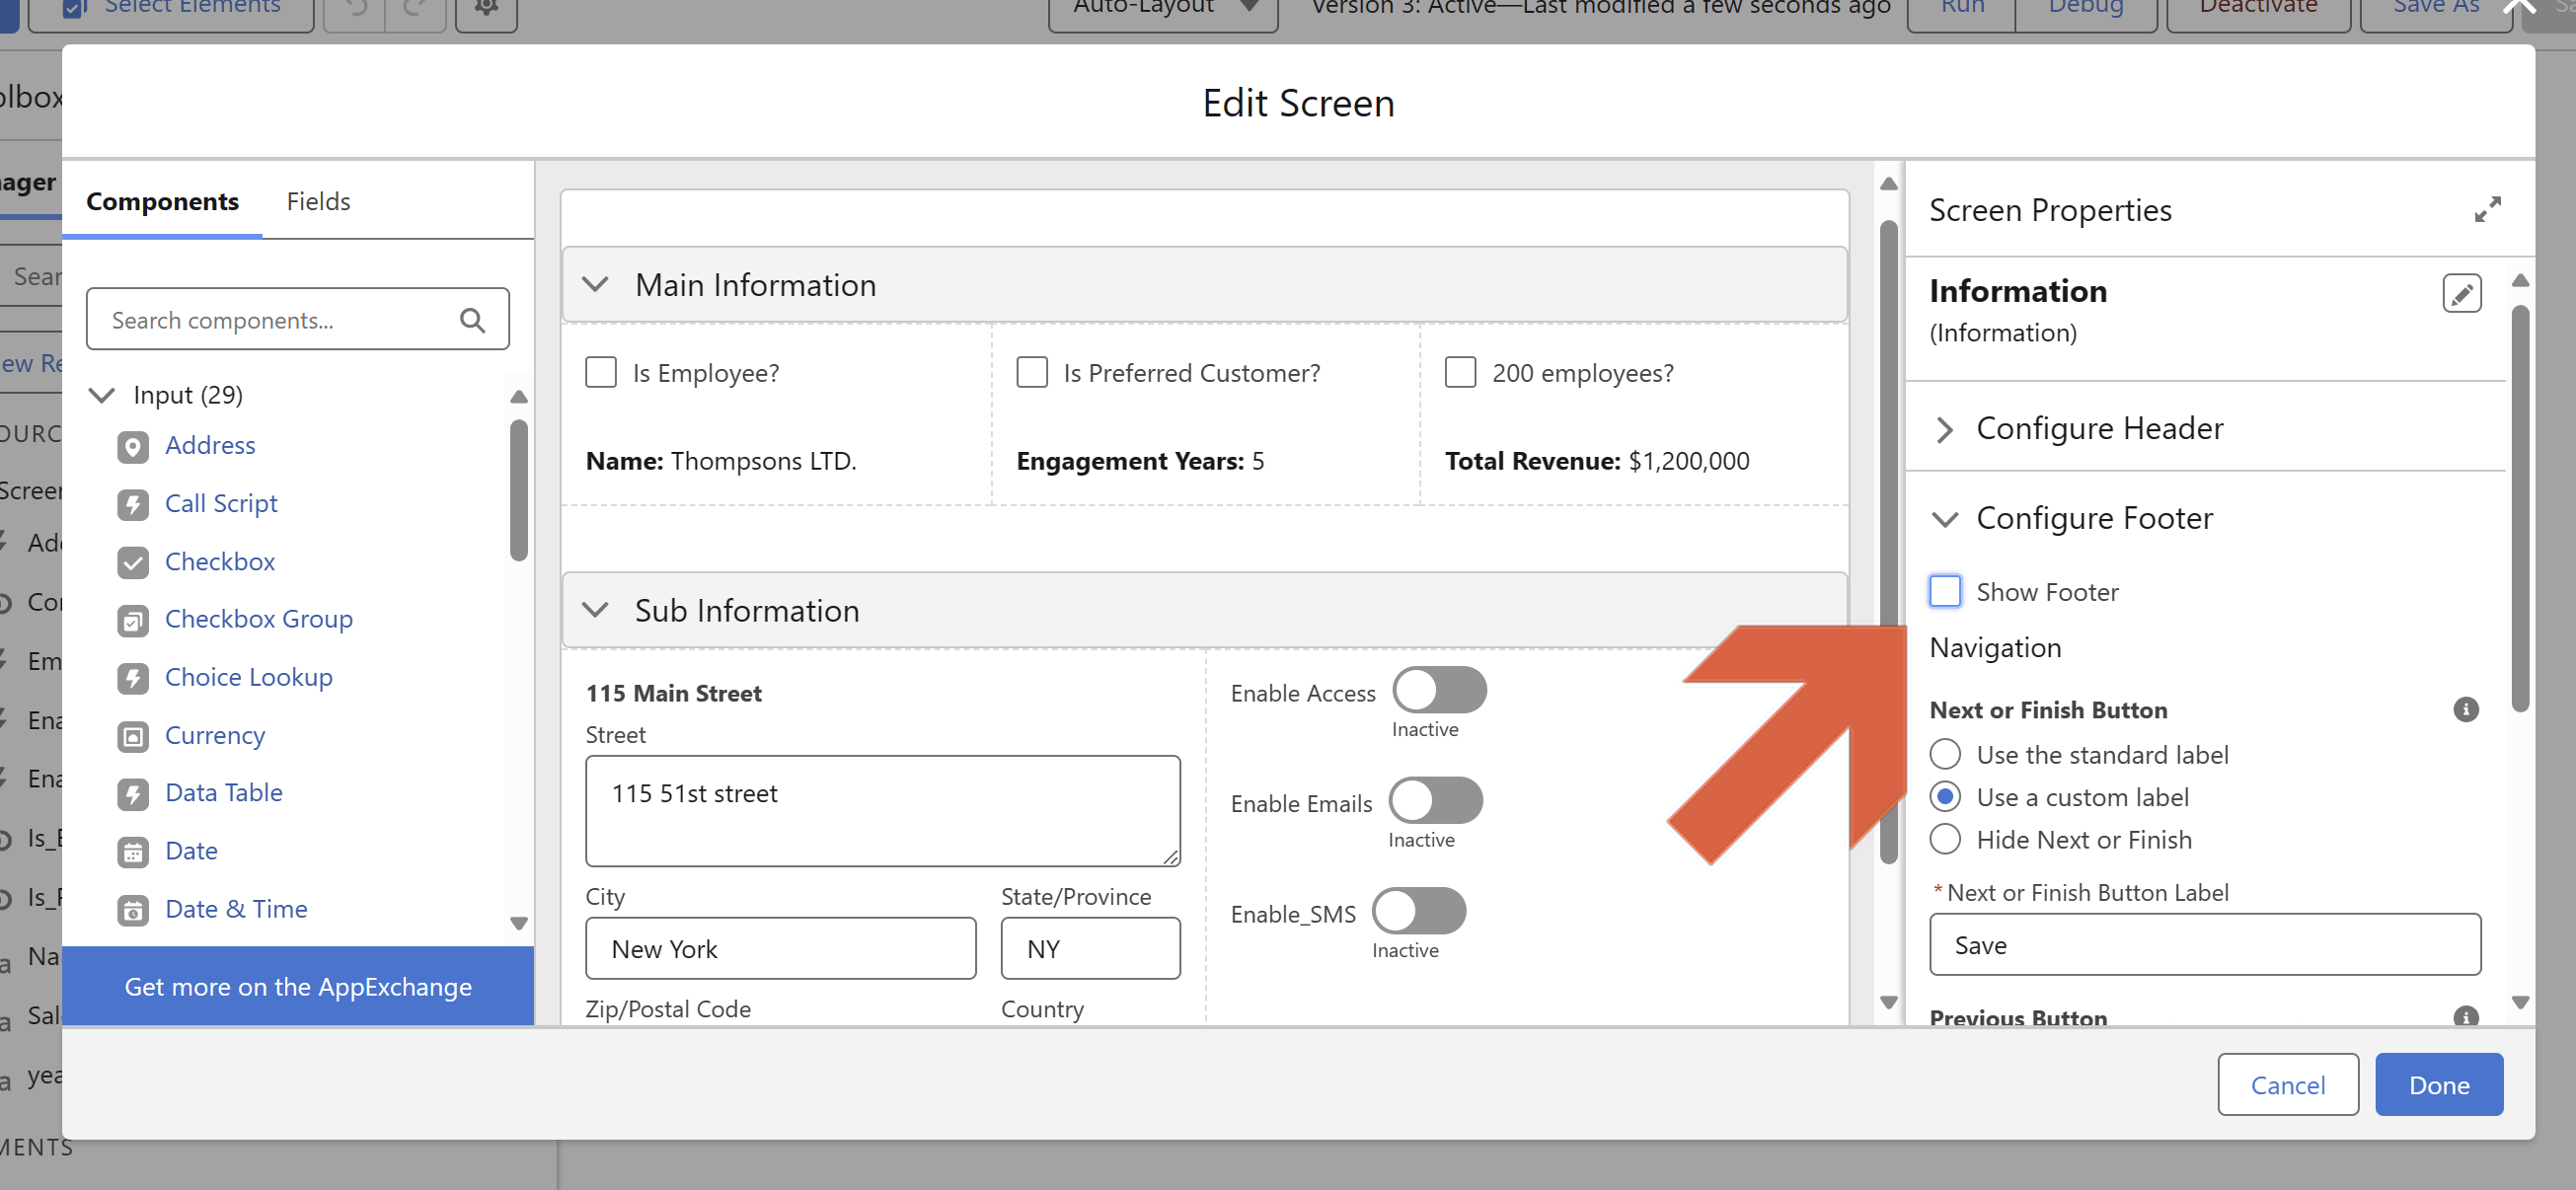Collapse the Main Information section

pos(595,284)
